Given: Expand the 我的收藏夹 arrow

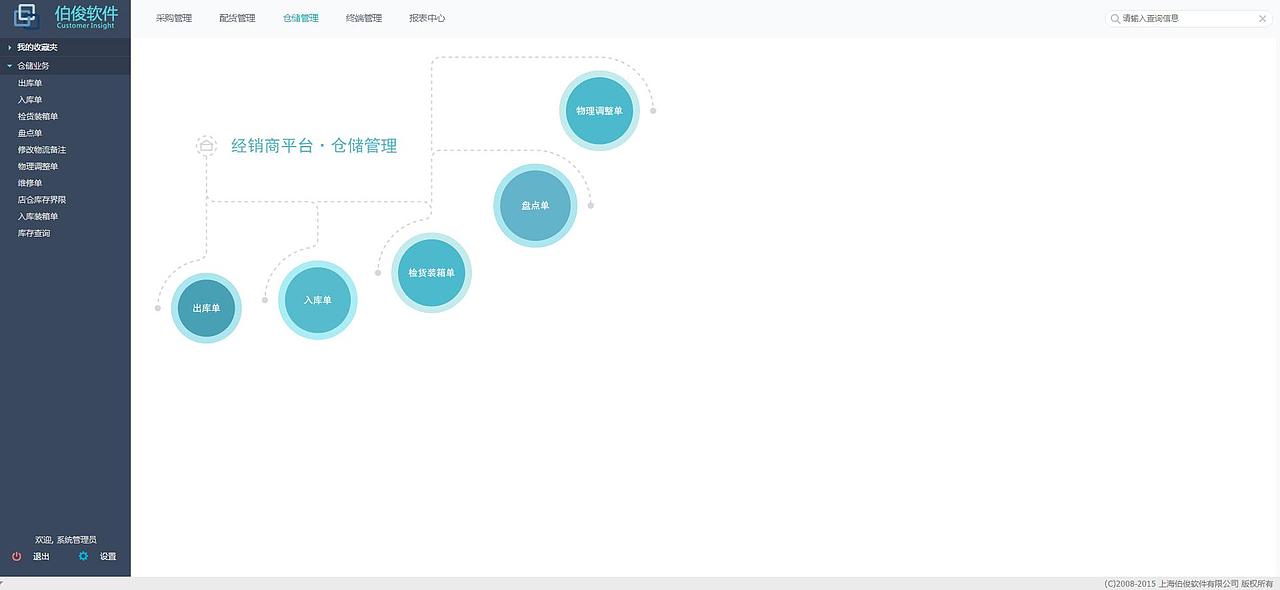Looking at the screenshot, I should 9,47.
